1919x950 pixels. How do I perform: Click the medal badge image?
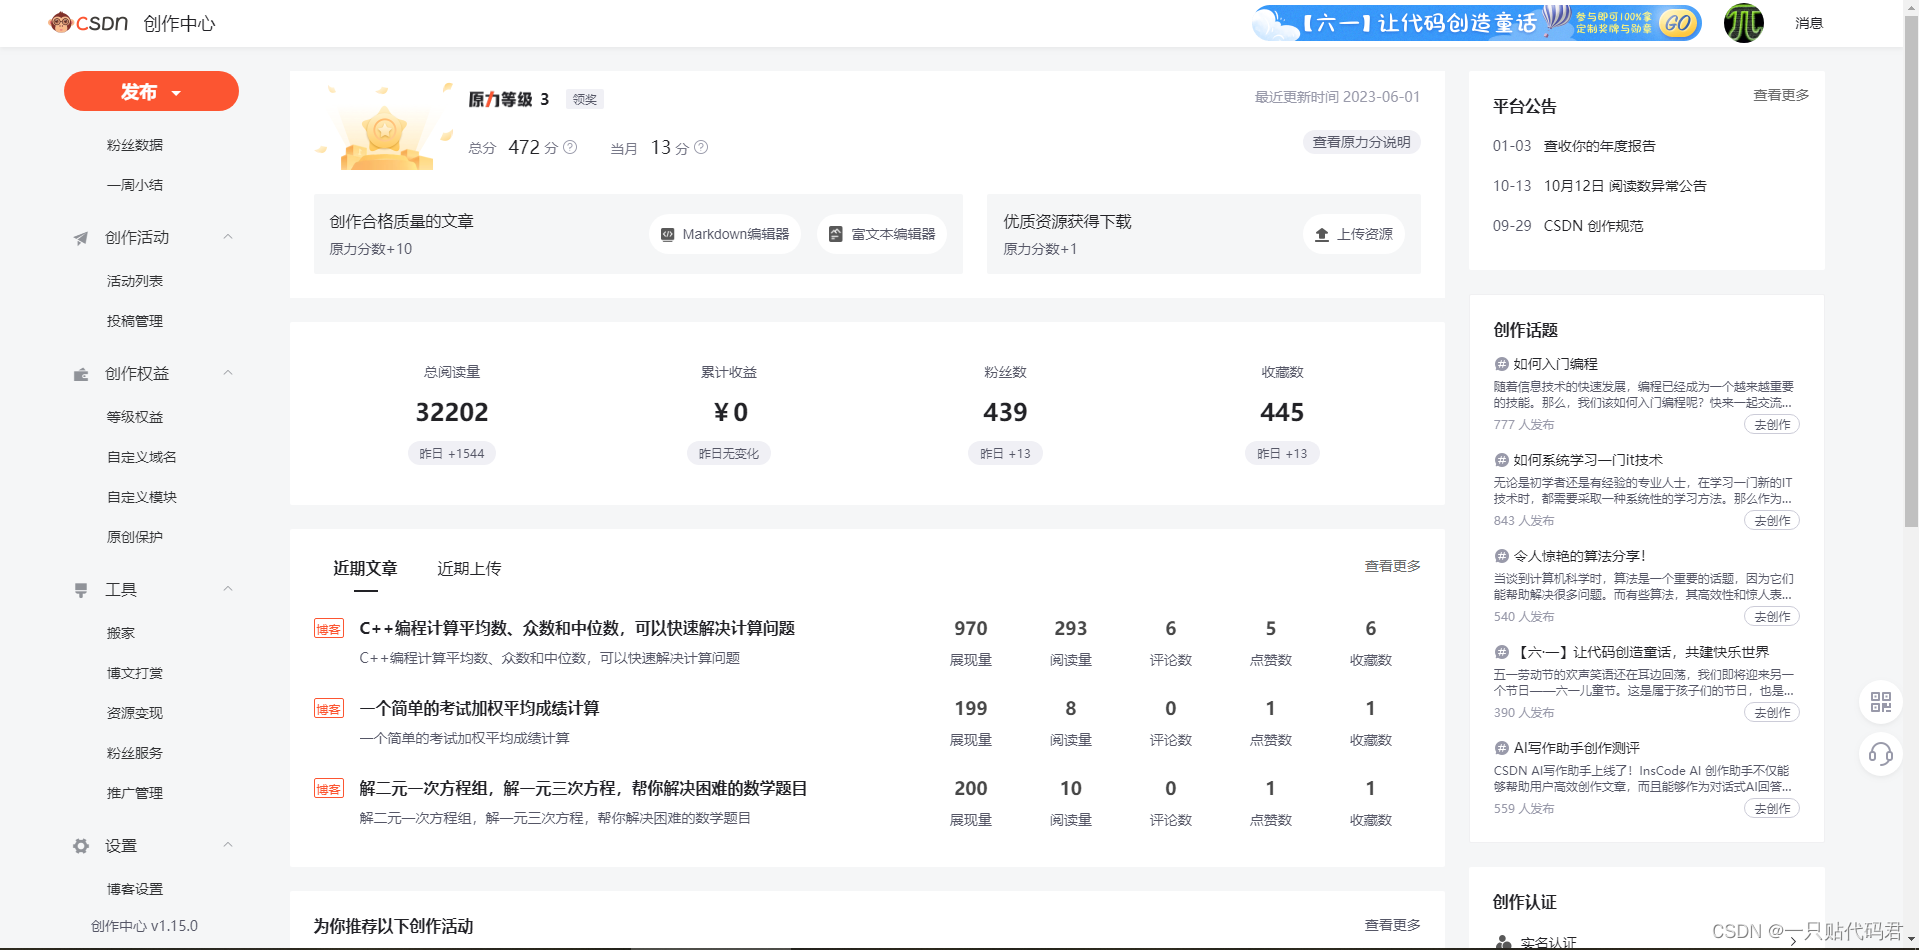[x=384, y=127]
